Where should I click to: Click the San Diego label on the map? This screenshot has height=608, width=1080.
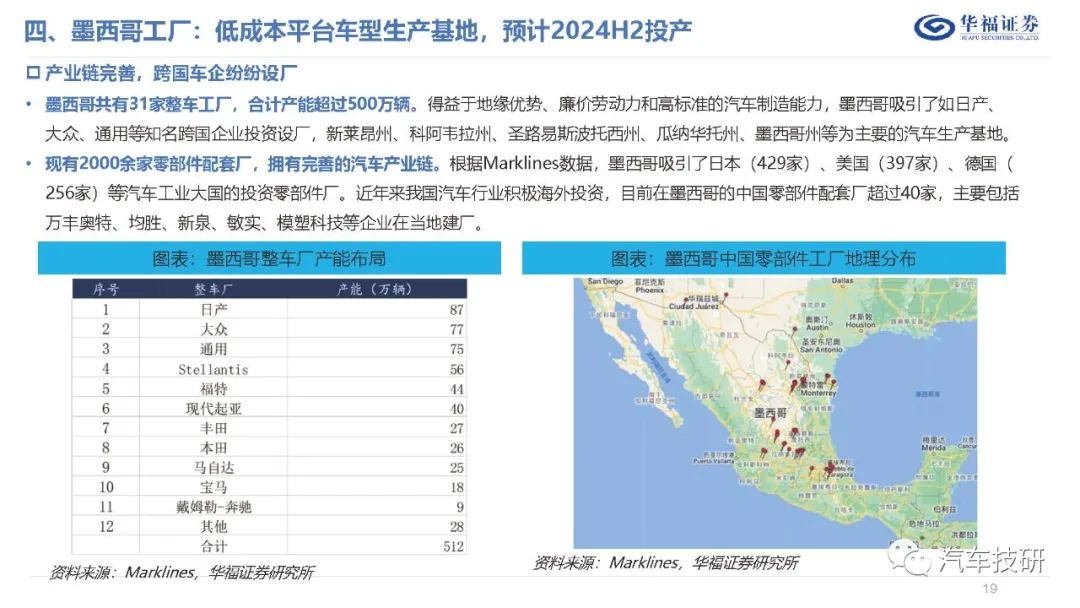point(605,281)
